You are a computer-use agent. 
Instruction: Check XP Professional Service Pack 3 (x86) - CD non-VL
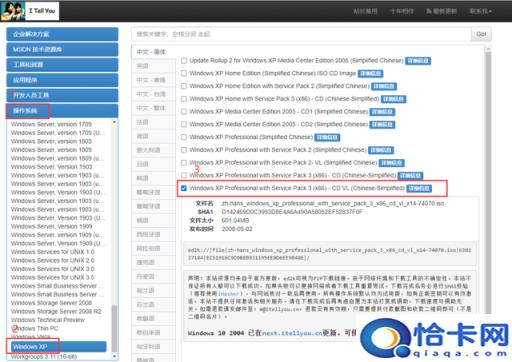(184, 175)
